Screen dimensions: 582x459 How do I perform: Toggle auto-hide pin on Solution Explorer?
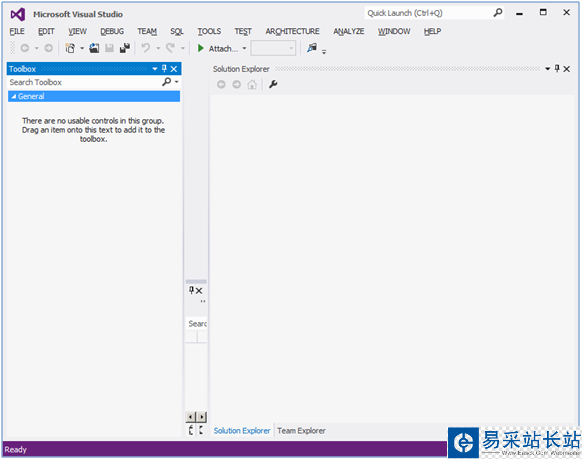coord(557,68)
